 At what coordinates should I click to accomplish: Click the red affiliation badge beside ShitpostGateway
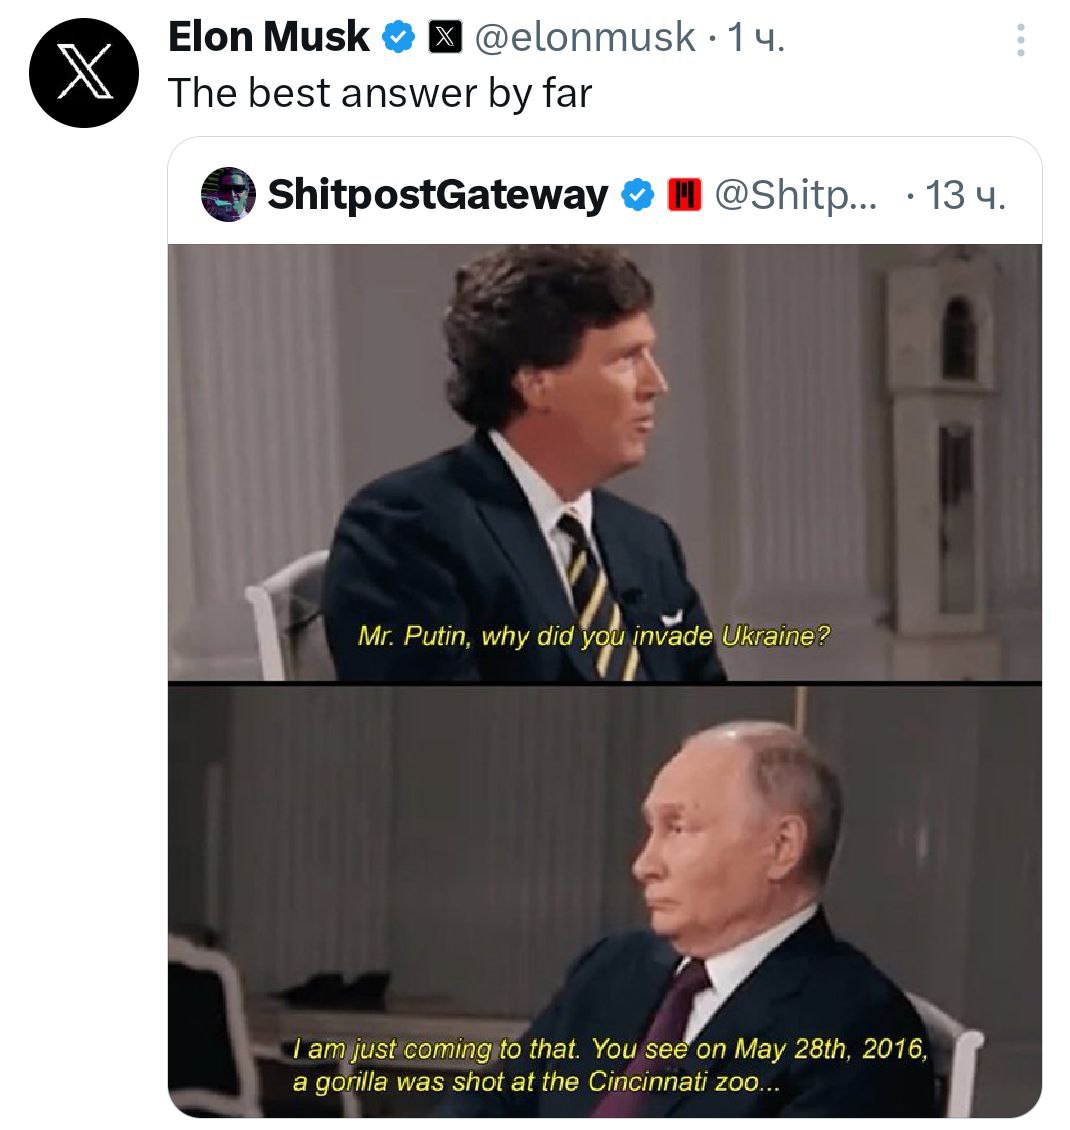pos(685,195)
